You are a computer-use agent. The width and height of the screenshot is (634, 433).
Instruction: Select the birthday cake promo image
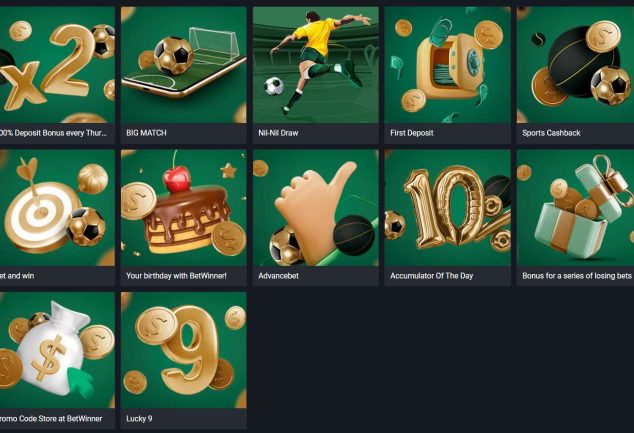coord(184,208)
